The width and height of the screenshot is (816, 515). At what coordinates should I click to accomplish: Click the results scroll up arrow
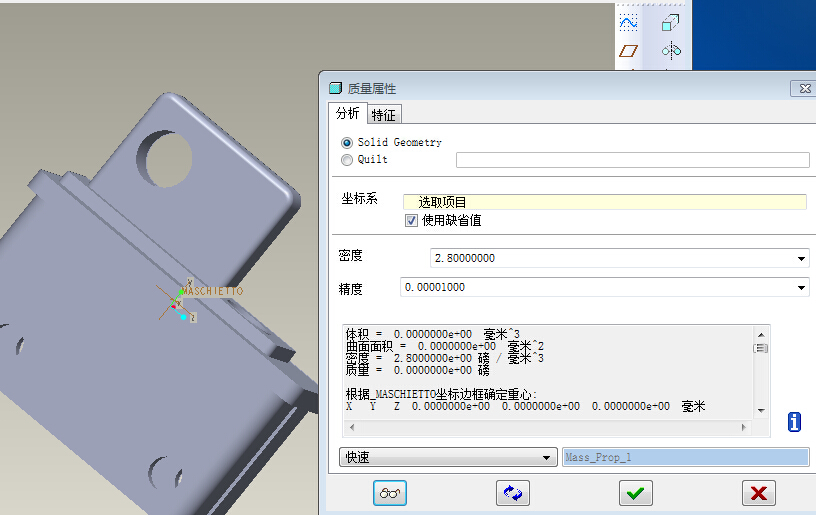761,334
